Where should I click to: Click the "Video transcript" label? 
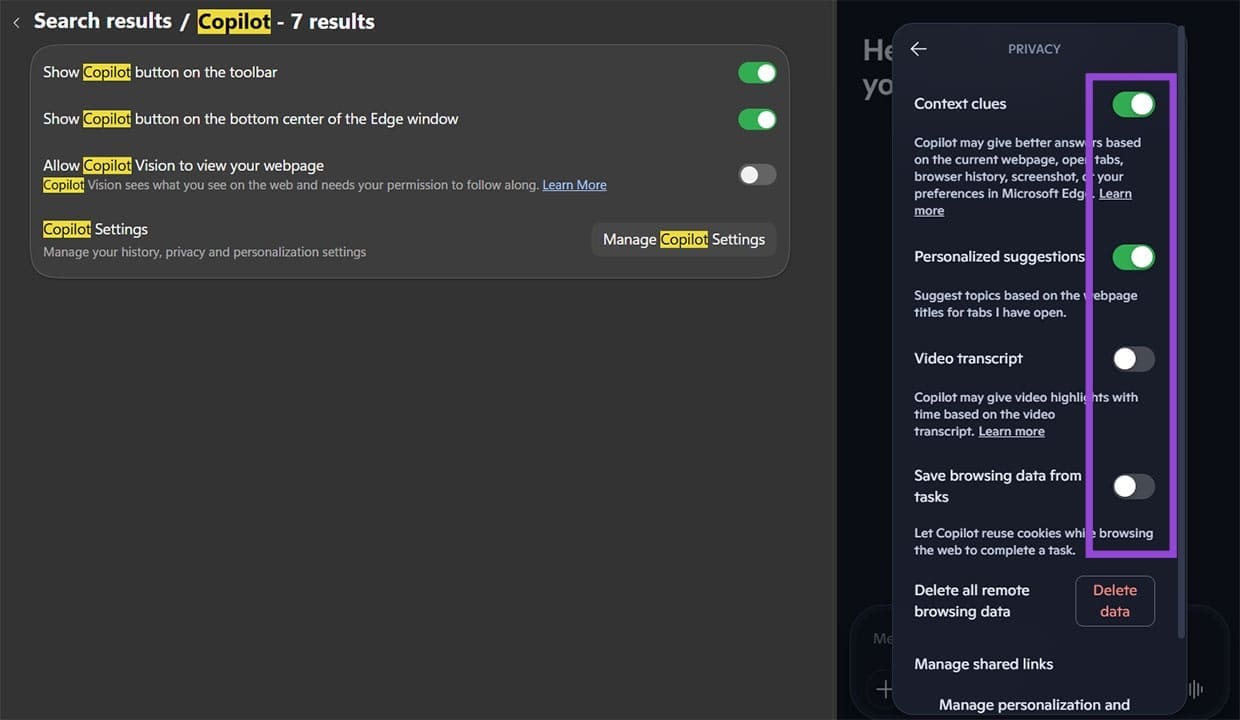pos(968,359)
